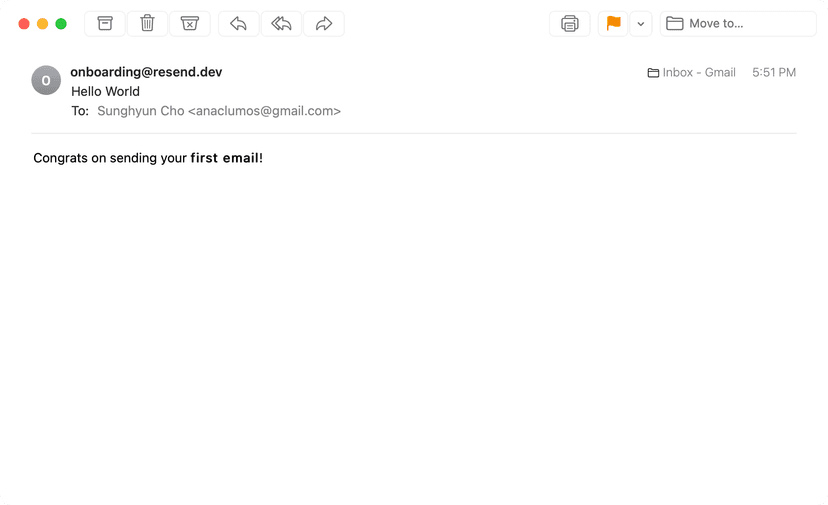Minimize the message window

[x=42, y=23]
